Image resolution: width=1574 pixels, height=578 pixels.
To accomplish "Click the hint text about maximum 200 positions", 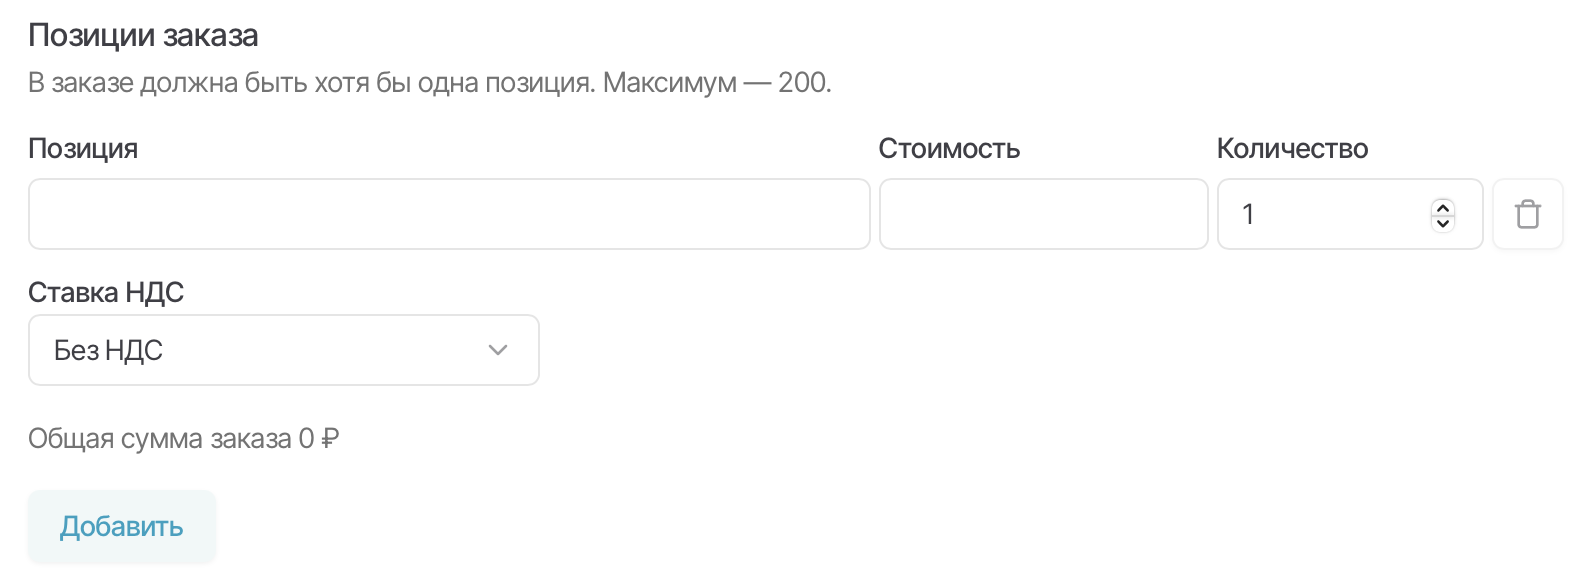I will pos(430,83).
